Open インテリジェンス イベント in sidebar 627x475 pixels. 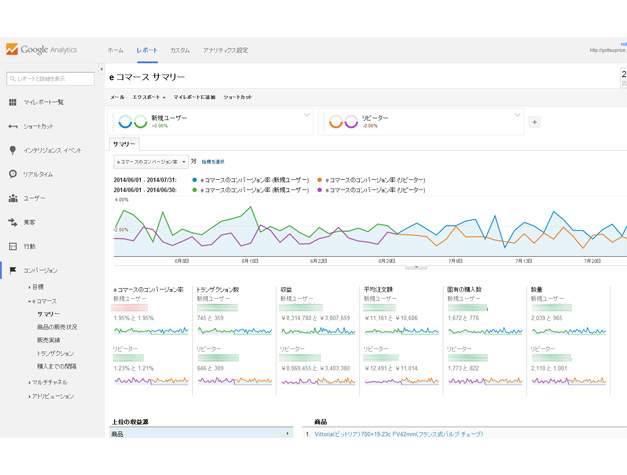[x=52, y=150]
